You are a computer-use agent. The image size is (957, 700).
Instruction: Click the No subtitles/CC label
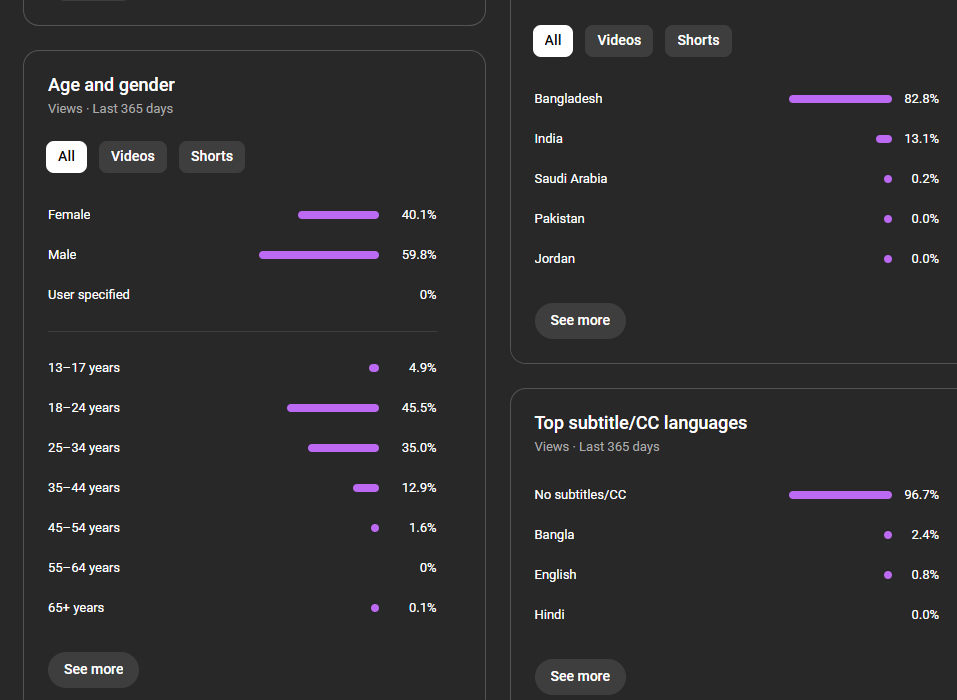(580, 495)
